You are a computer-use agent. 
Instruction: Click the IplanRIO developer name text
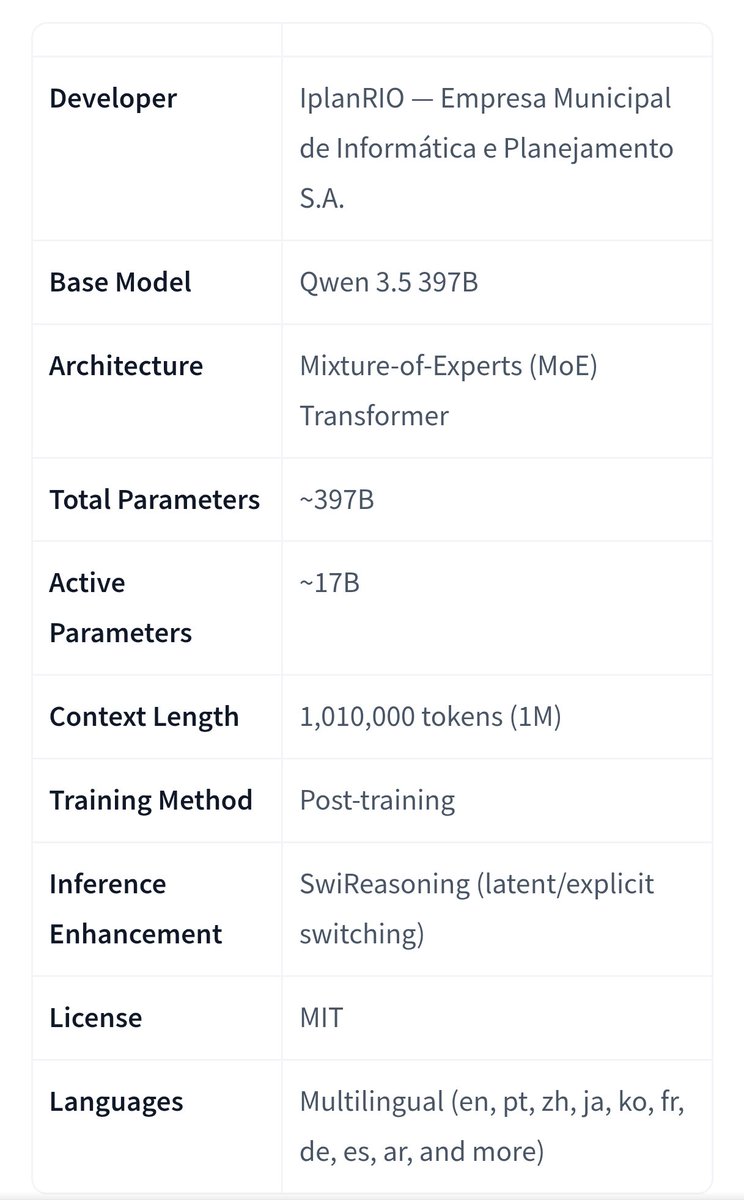486,148
